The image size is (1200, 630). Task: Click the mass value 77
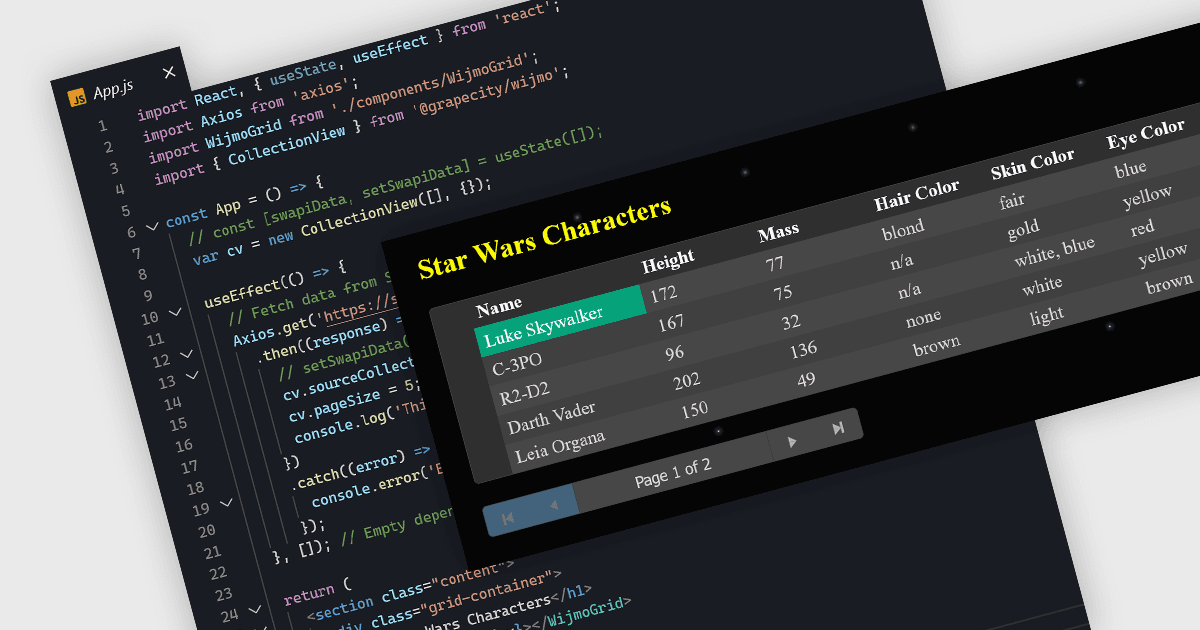pyautogui.click(x=774, y=265)
